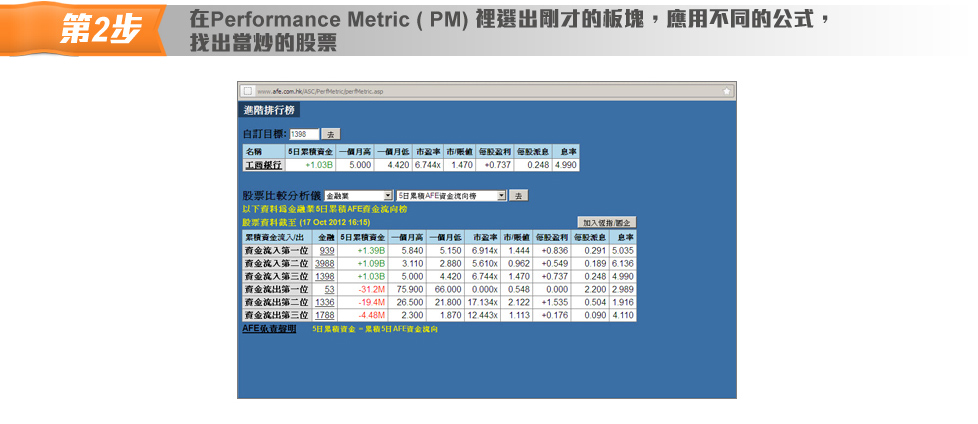Image resolution: width=978 pixels, height=424 pixels.
Task: Click the page icon beside the URL
Action: (247, 91)
